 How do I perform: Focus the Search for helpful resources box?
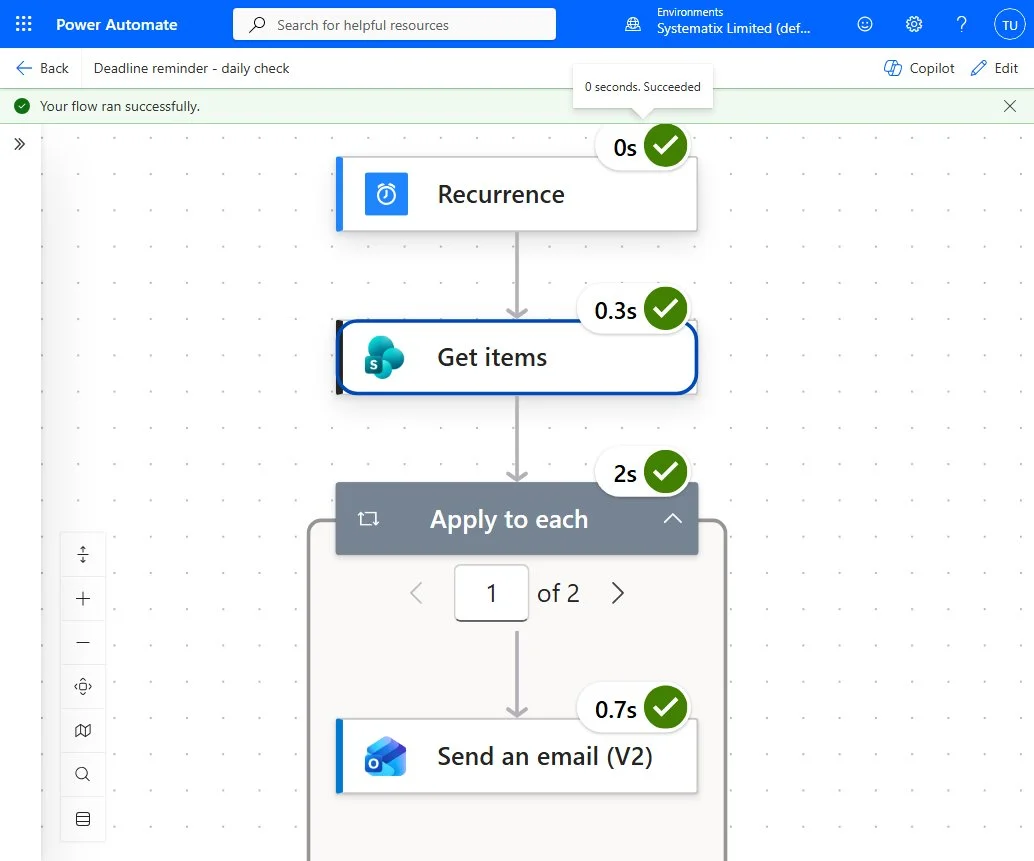click(x=394, y=24)
